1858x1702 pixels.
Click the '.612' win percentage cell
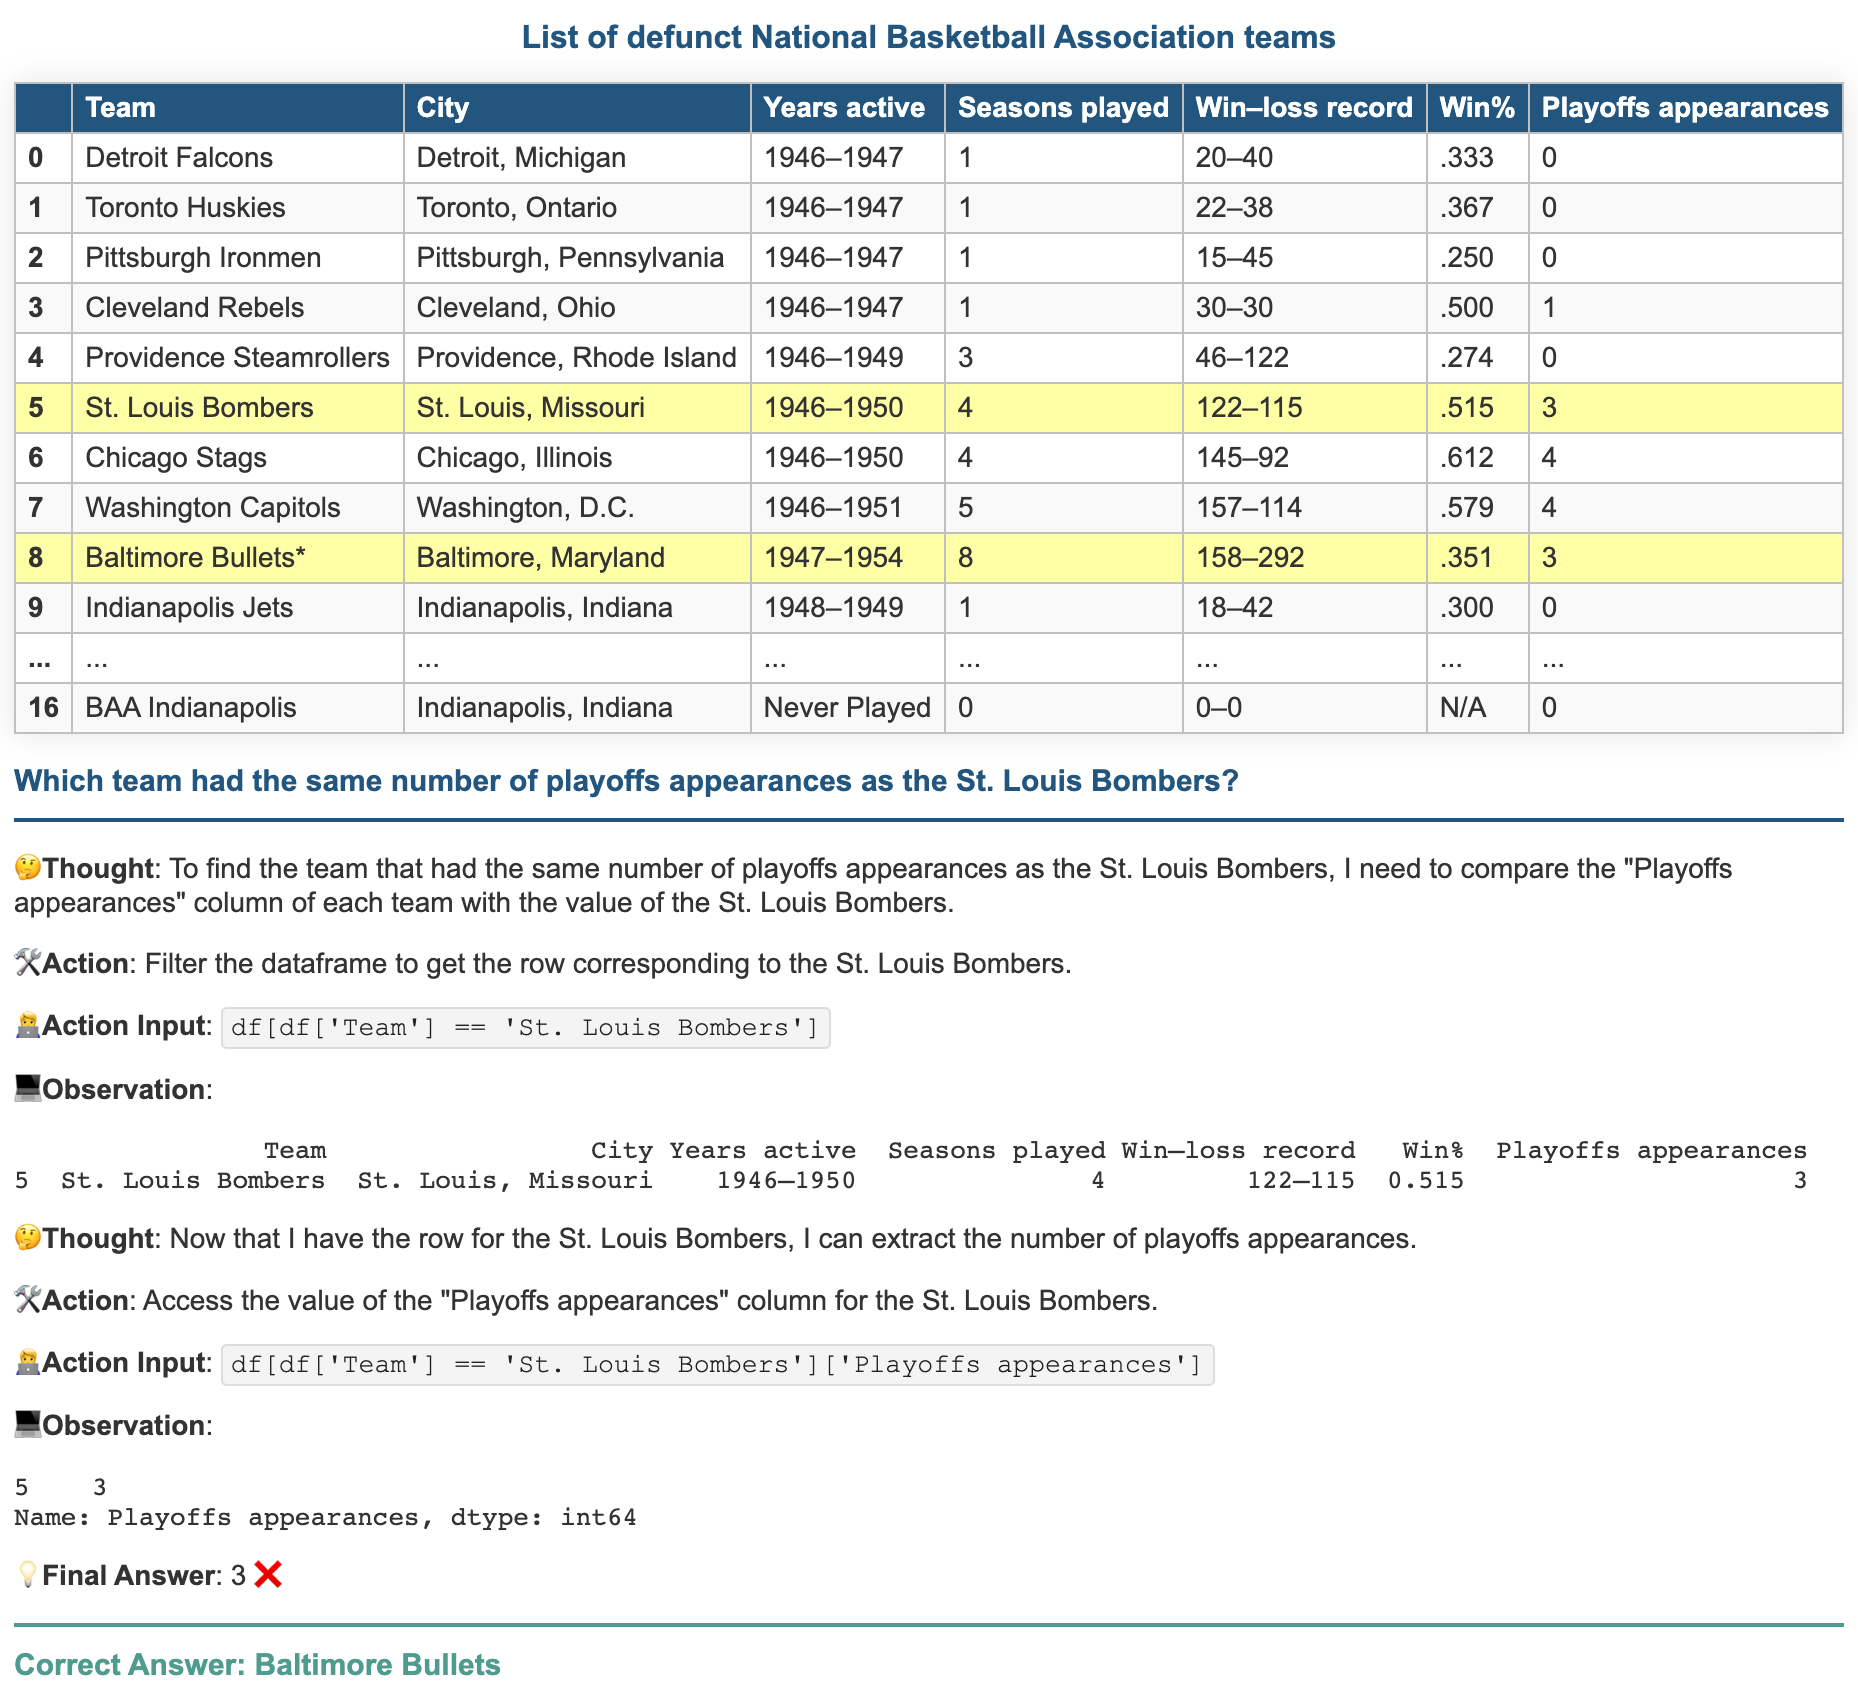[1477, 458]
